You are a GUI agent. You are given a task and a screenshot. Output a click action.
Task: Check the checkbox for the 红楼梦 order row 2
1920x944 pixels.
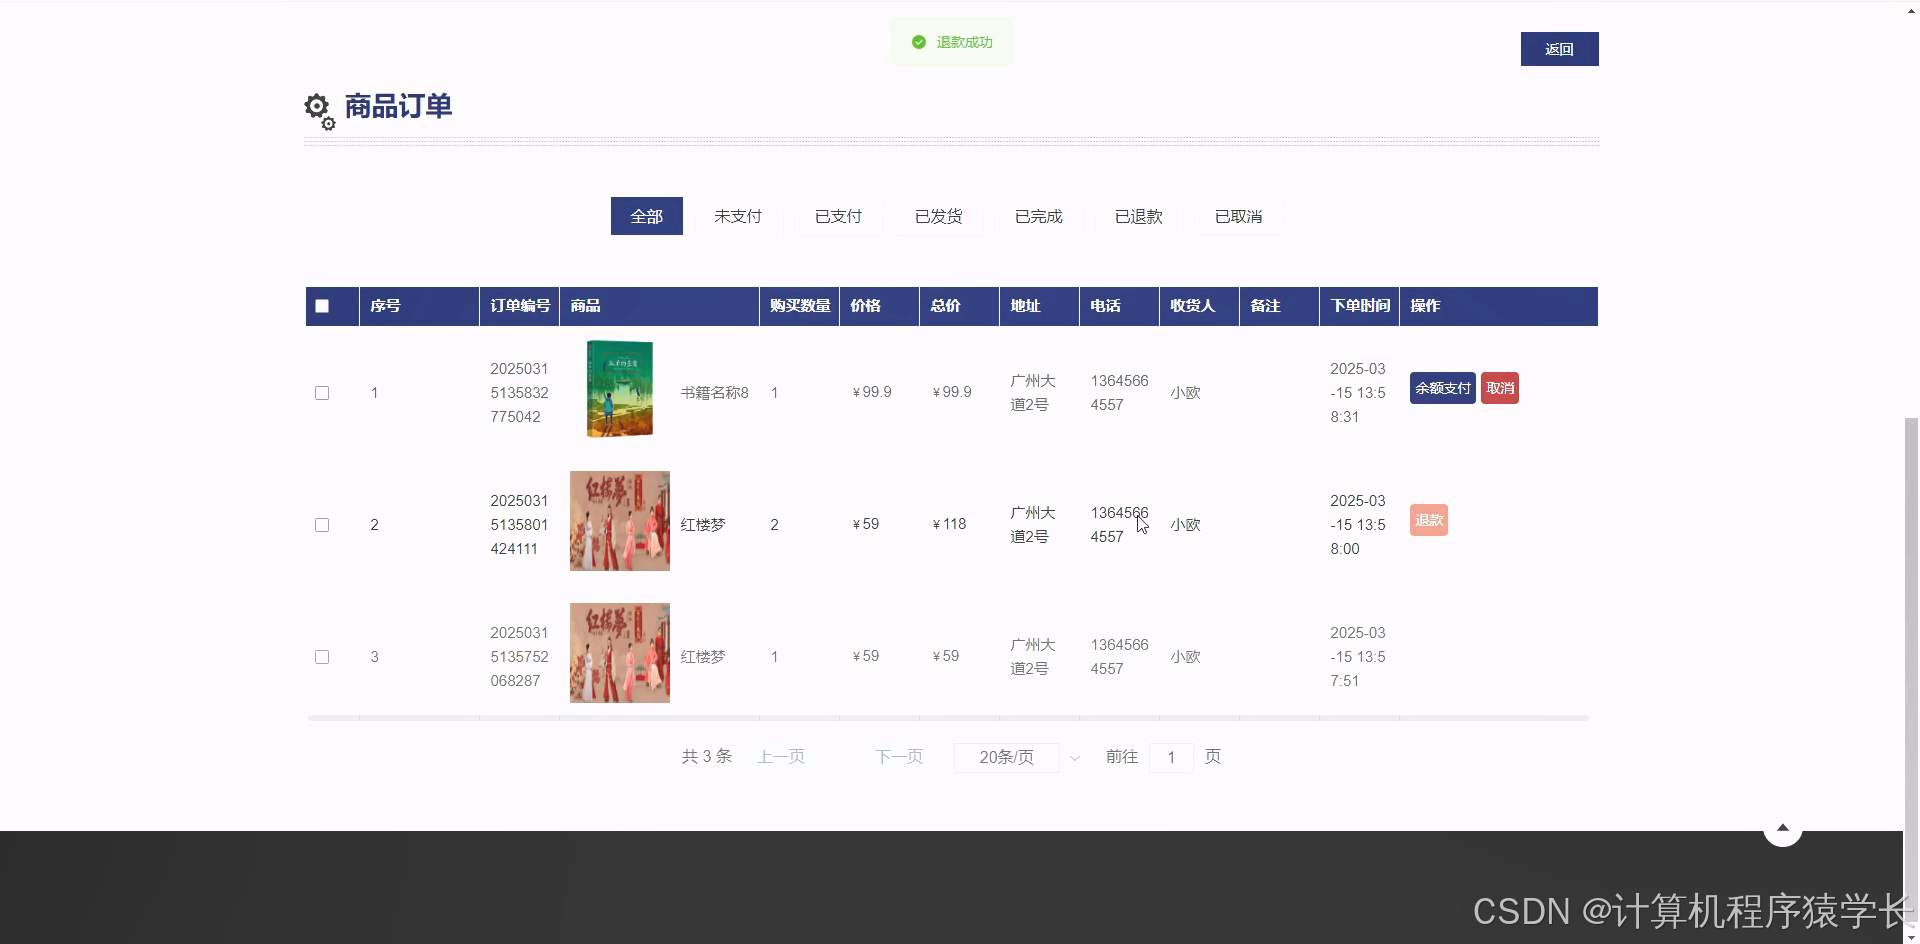click(x=321, y=524)
